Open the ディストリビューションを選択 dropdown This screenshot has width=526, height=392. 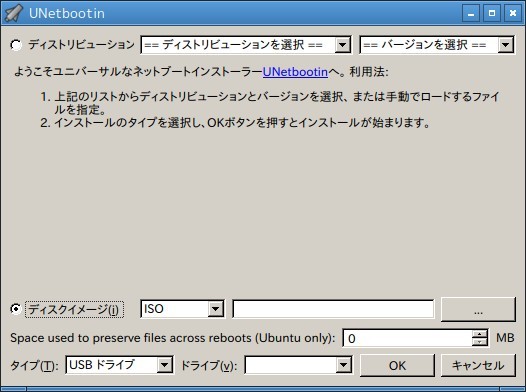246,45
